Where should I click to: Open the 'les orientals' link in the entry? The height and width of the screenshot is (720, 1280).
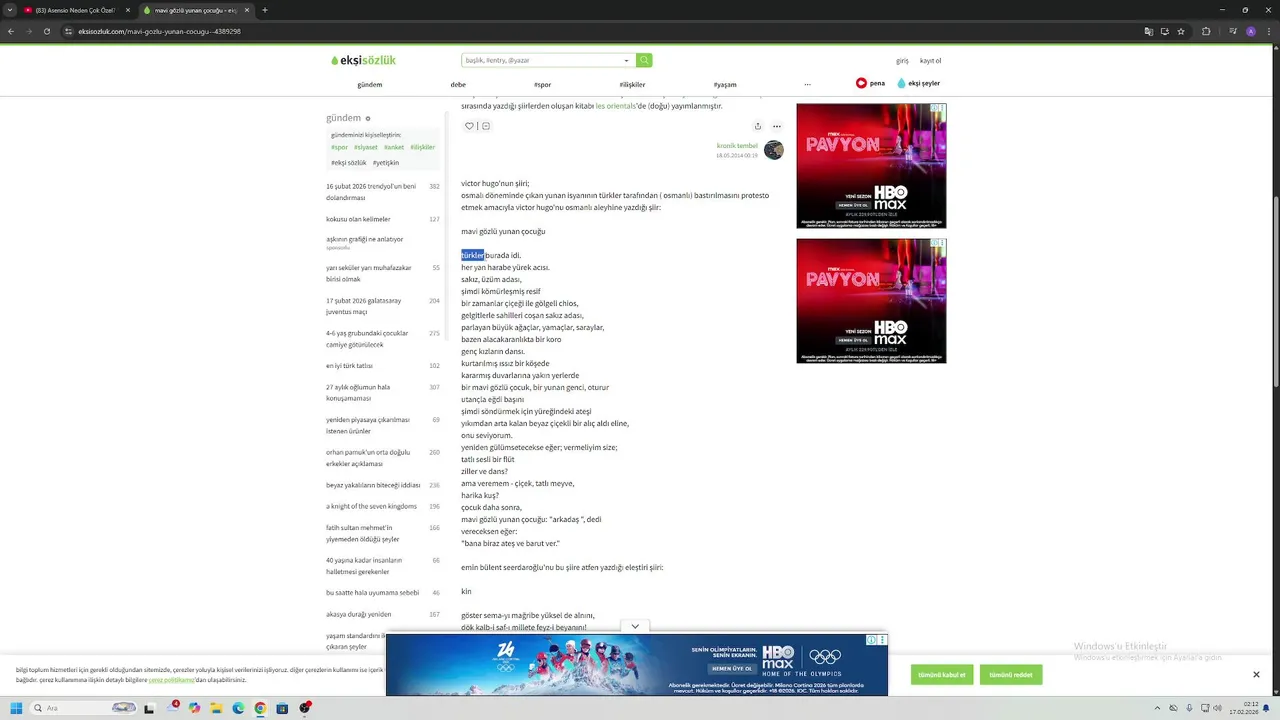click(x=615, y=106)
